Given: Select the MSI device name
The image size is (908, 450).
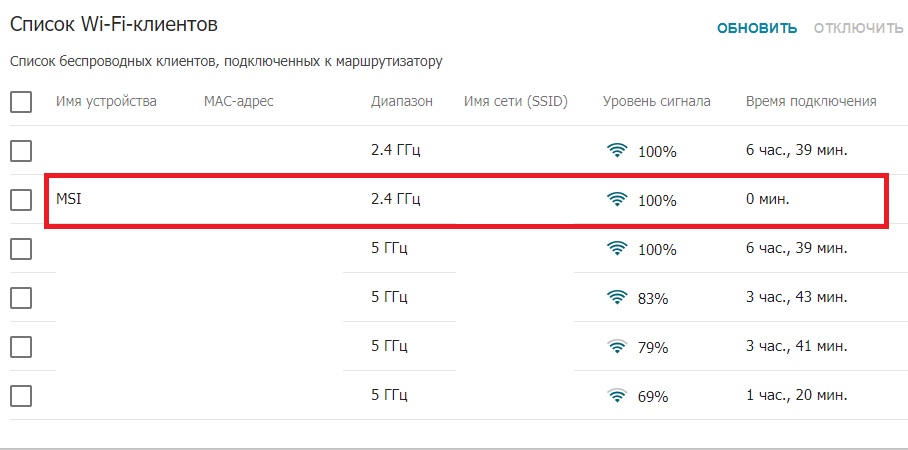Looking at the screenshot, I should tap(69, 200).
